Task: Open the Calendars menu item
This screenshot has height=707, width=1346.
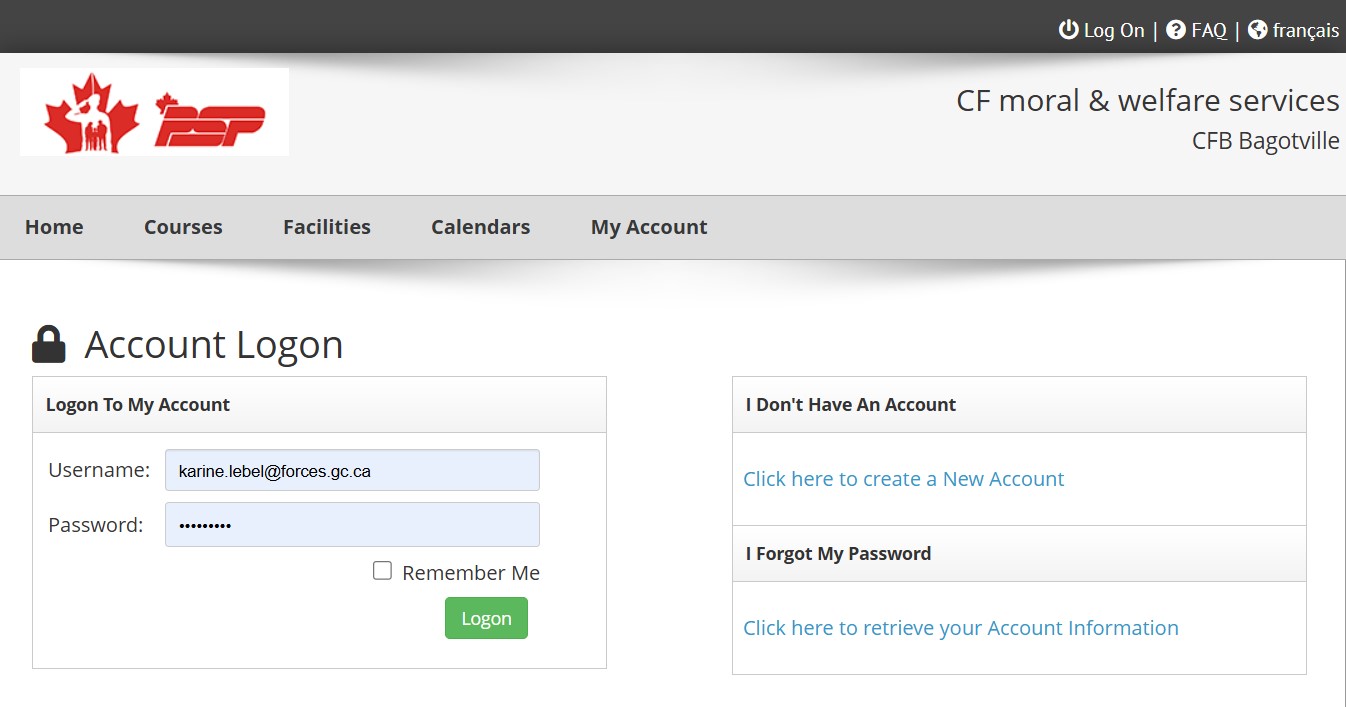Action: point(480,227)
